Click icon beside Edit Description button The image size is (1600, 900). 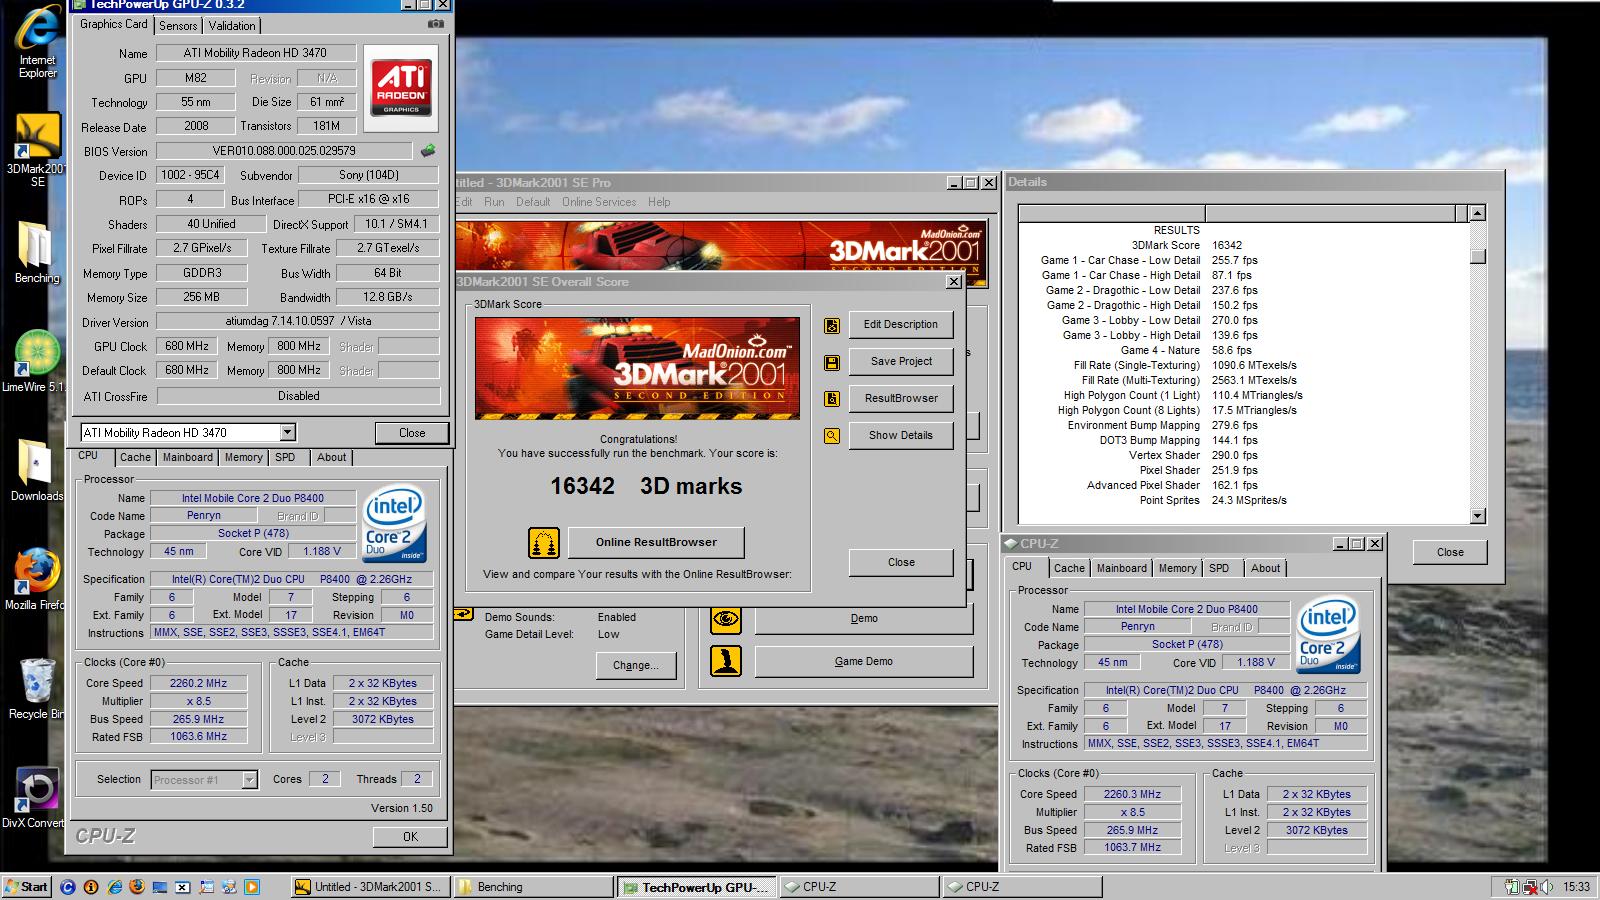(x=832, y=325)
